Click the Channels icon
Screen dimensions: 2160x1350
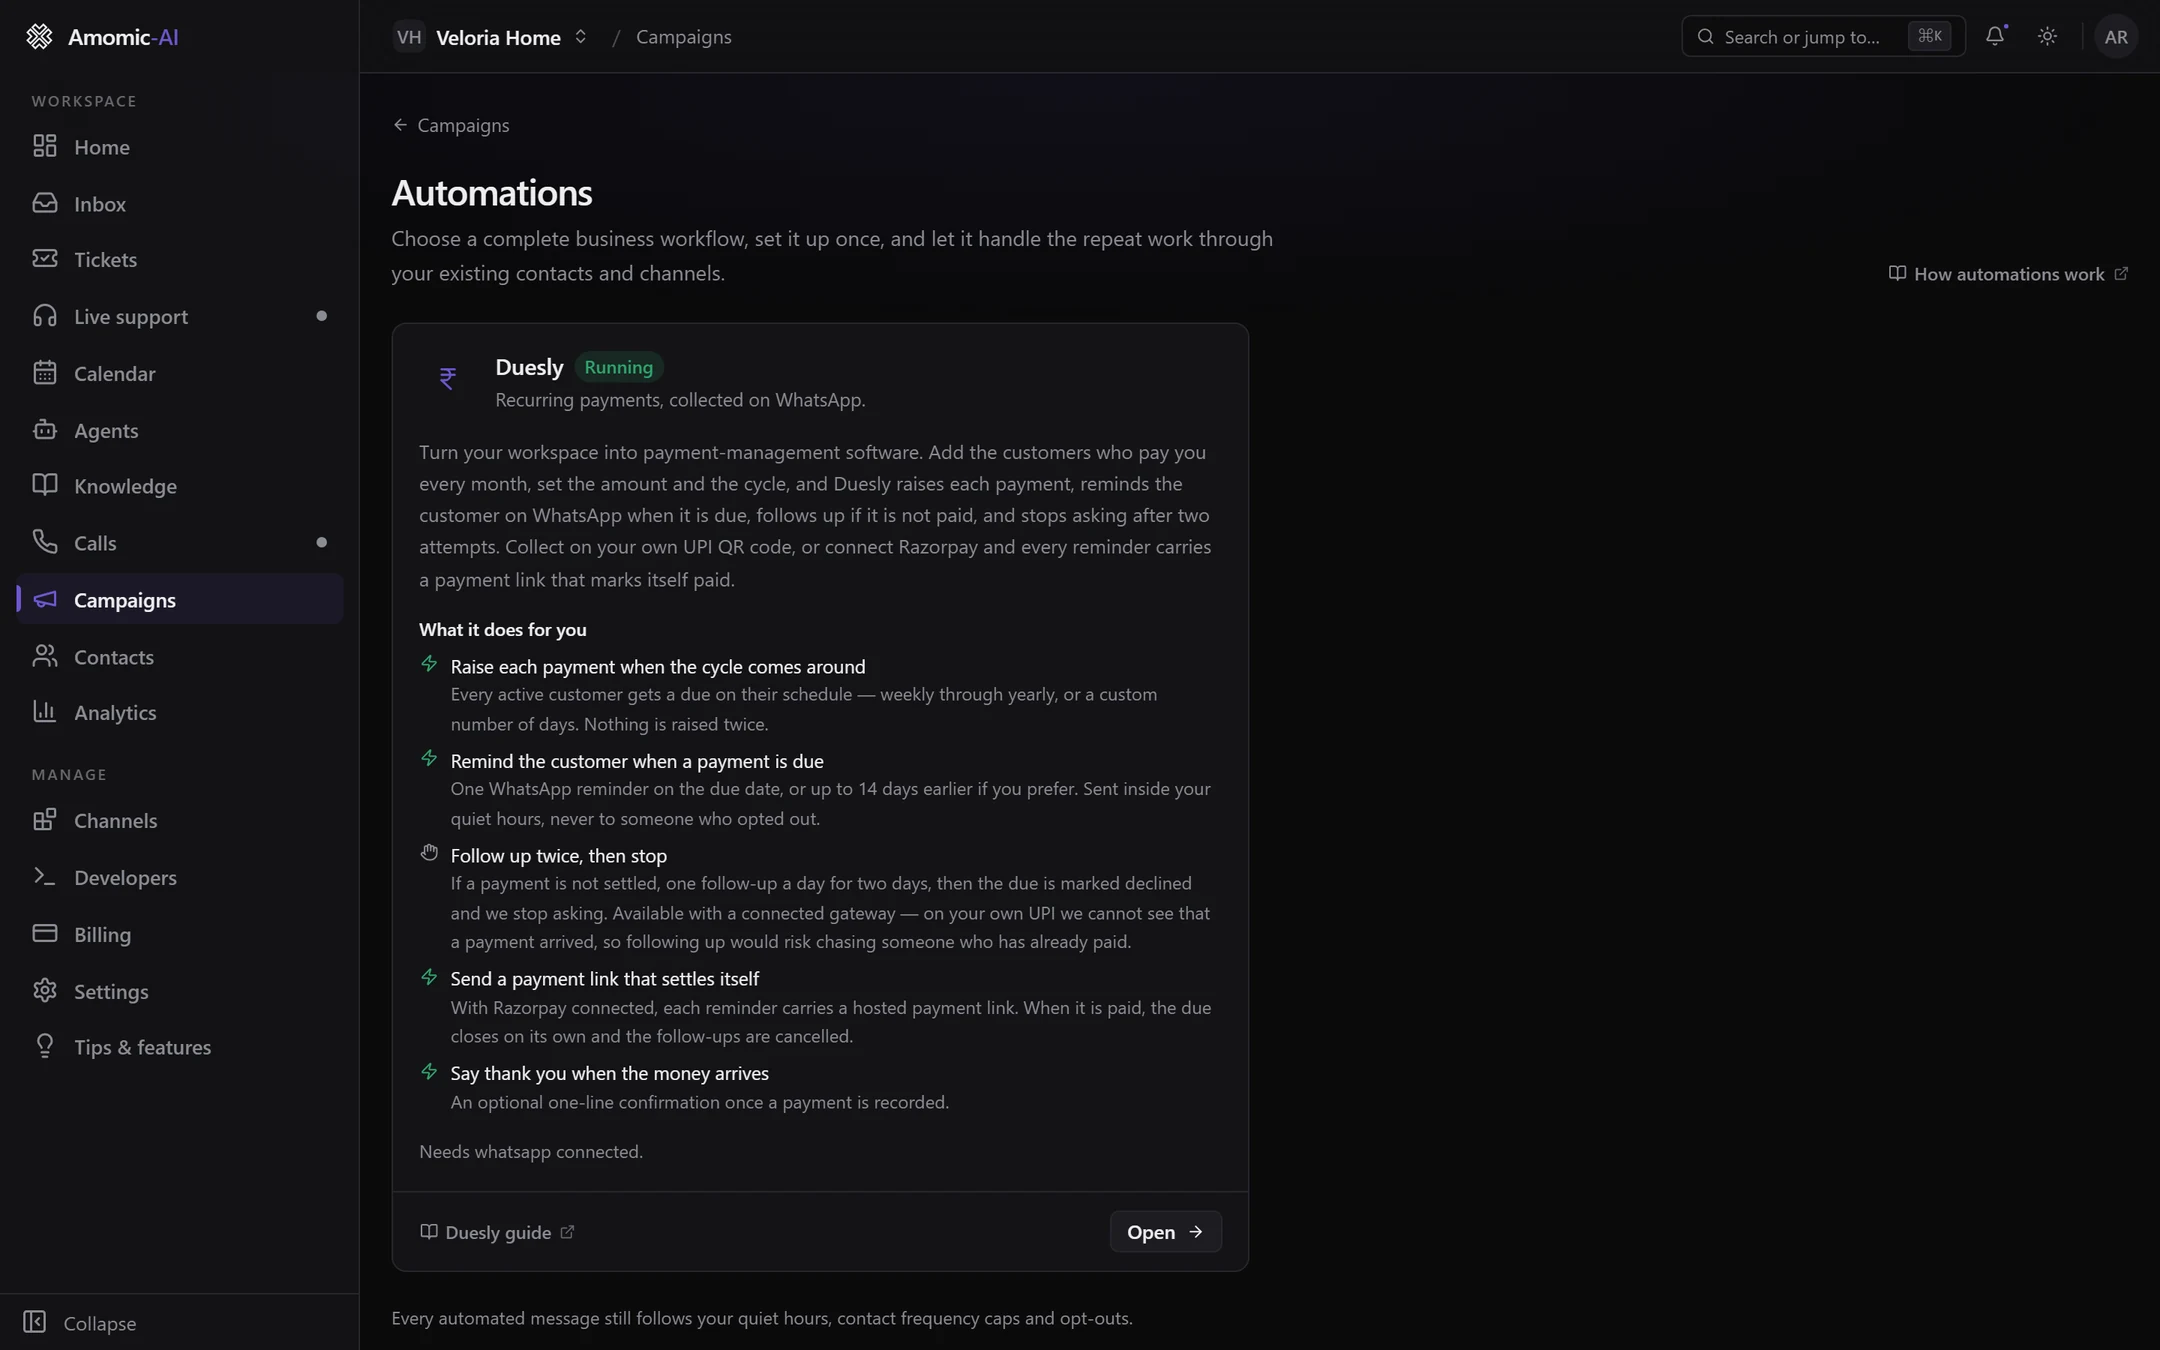coord(44,820)
